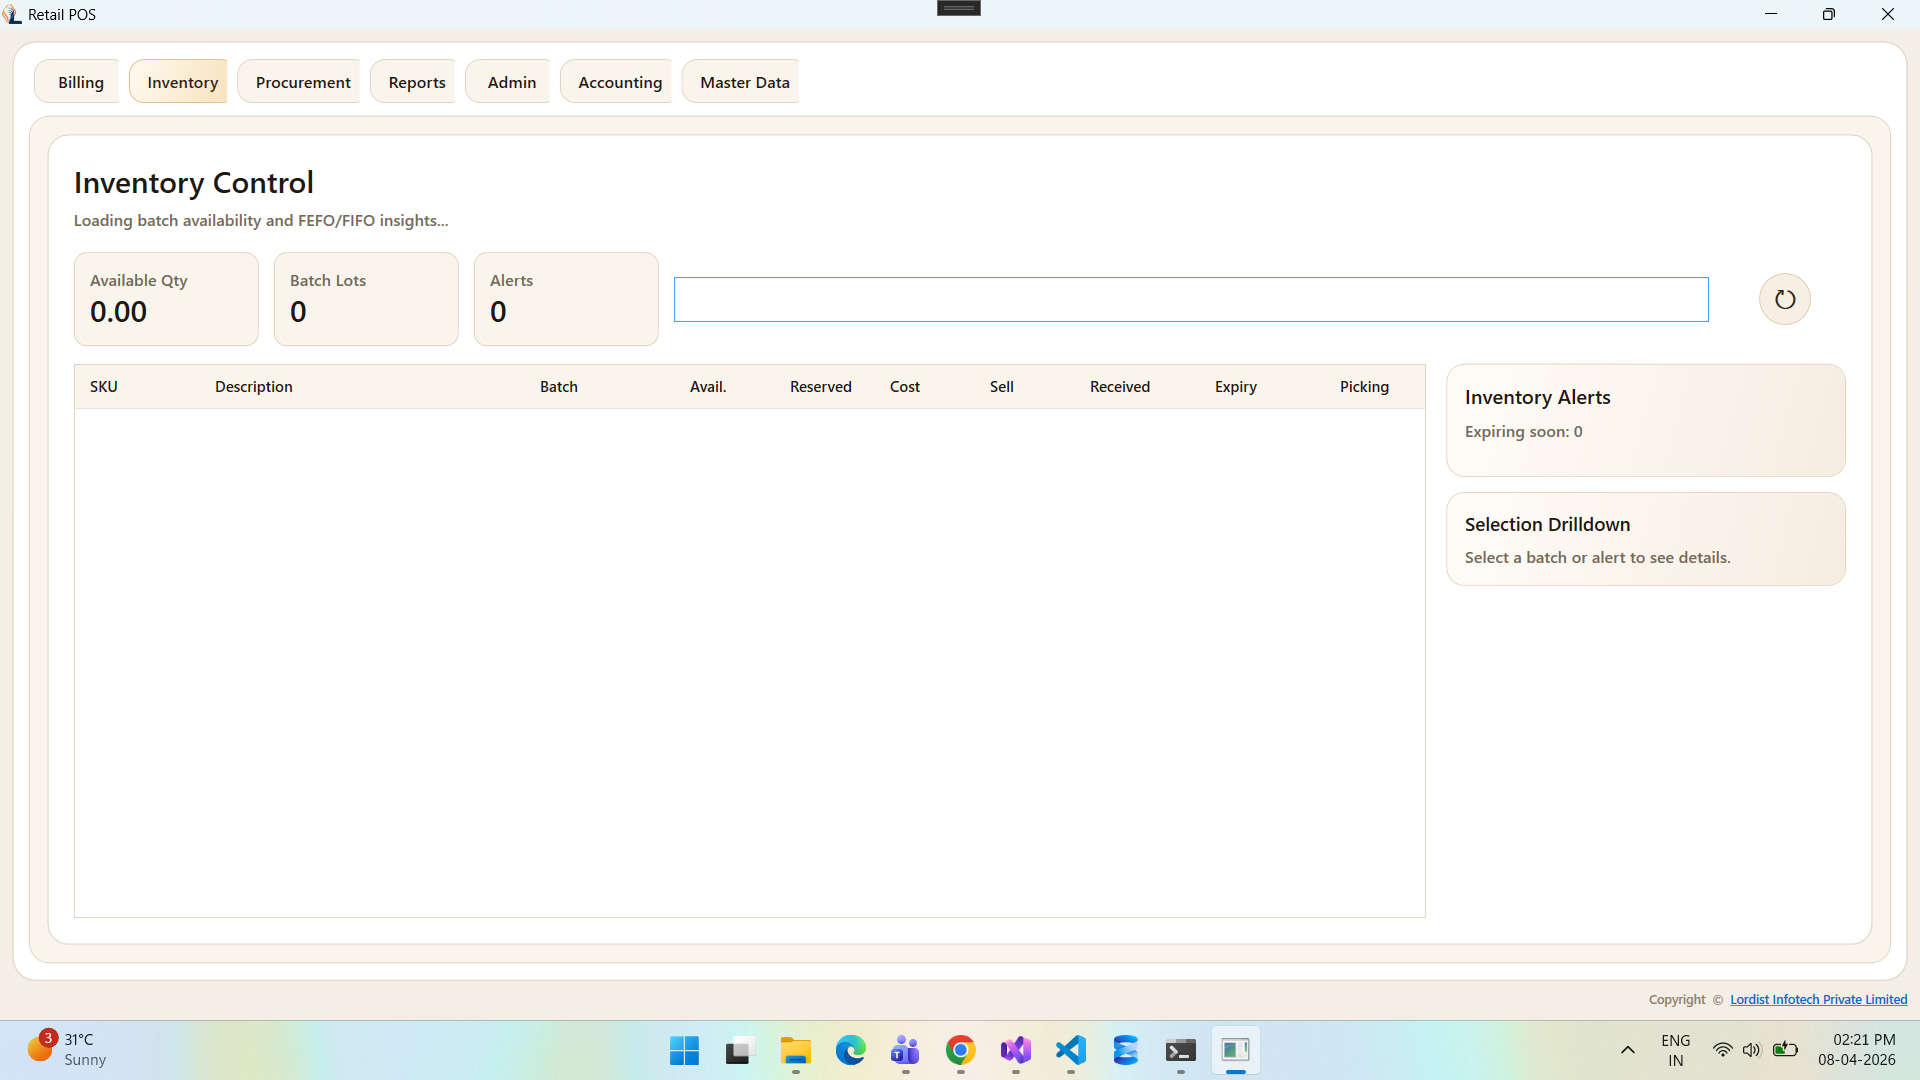Click the 'Expiring soon: 0' text
Screen dimensions: 1920x1080
click(1524, 432)
